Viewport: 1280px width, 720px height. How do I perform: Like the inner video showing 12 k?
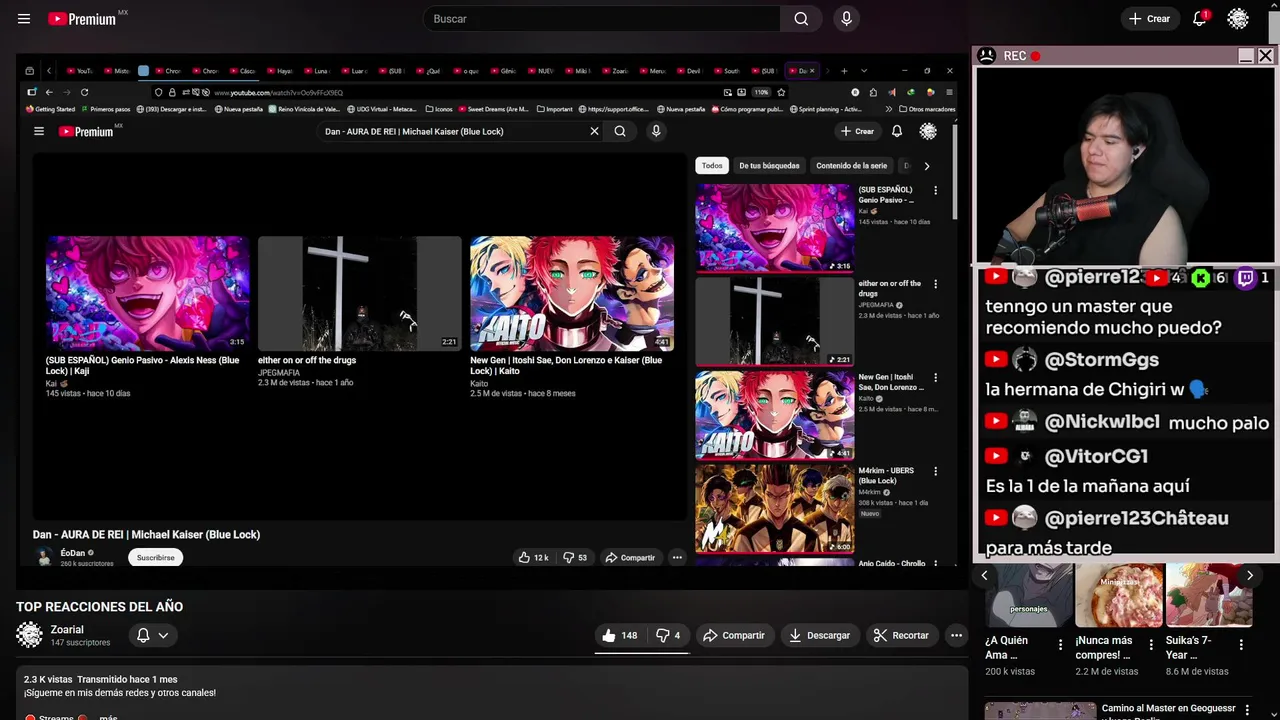coord(533,557)
